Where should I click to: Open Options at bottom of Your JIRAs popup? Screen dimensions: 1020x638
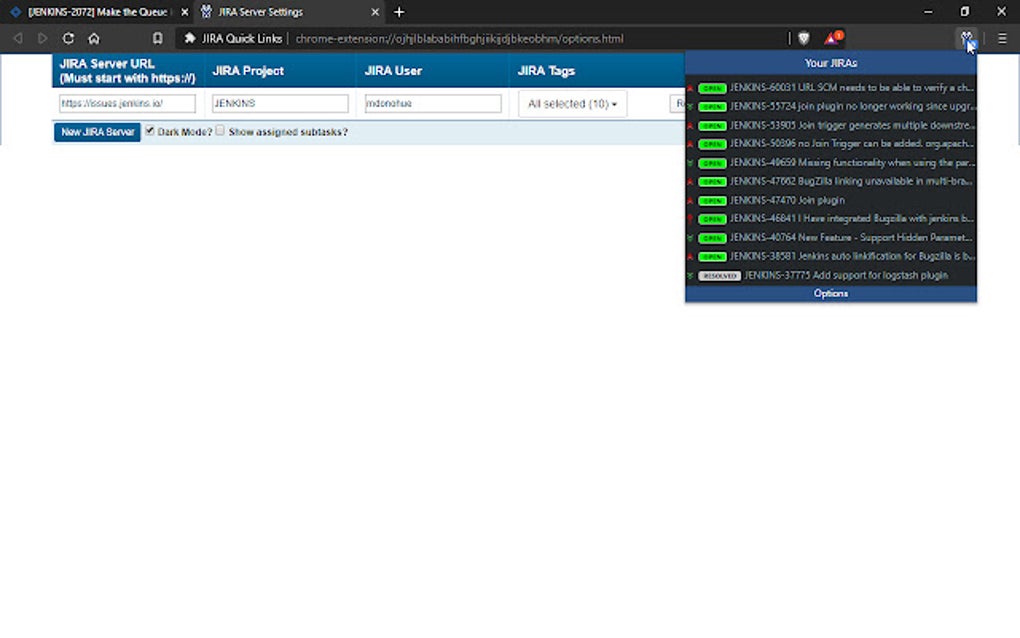(830, 293)
